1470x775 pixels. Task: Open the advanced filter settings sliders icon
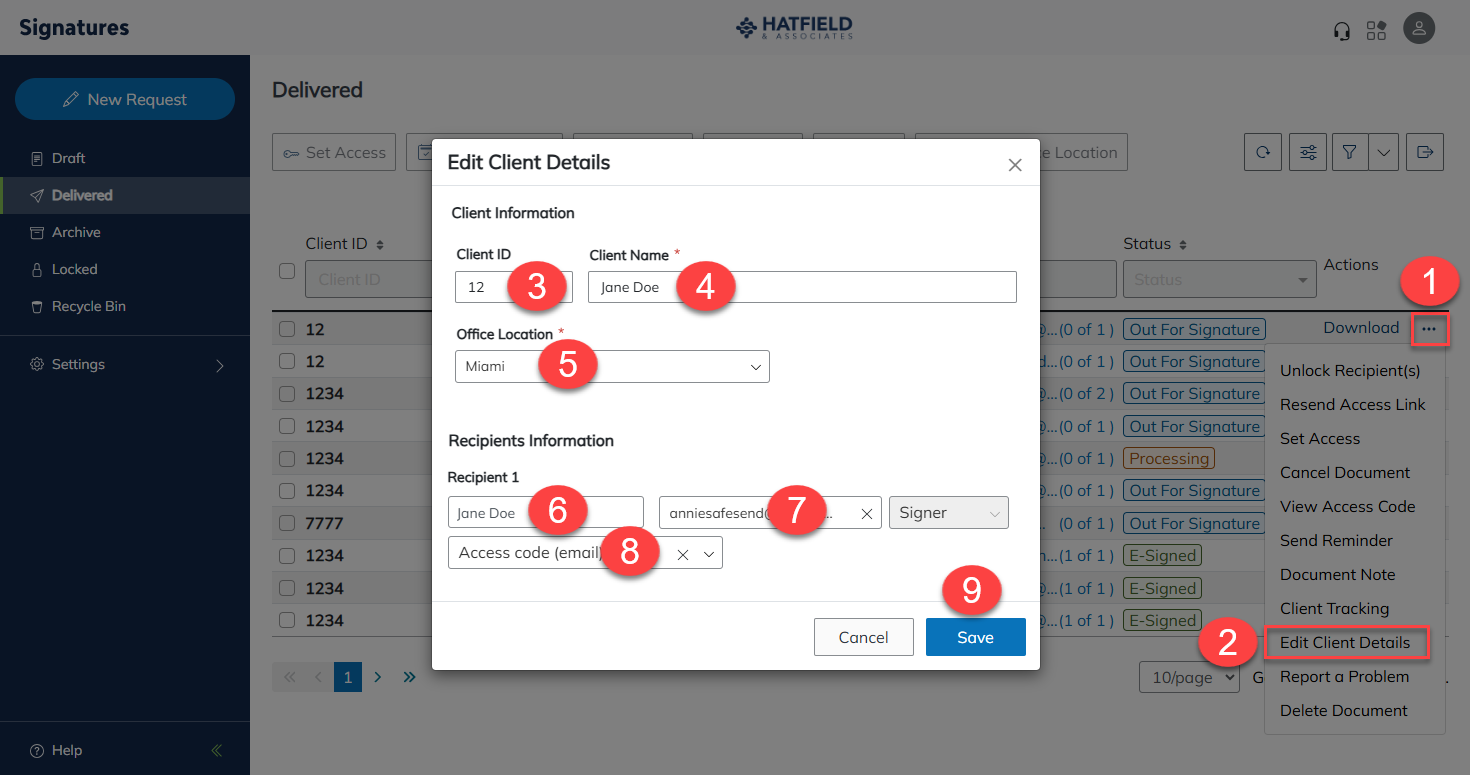1307,152
